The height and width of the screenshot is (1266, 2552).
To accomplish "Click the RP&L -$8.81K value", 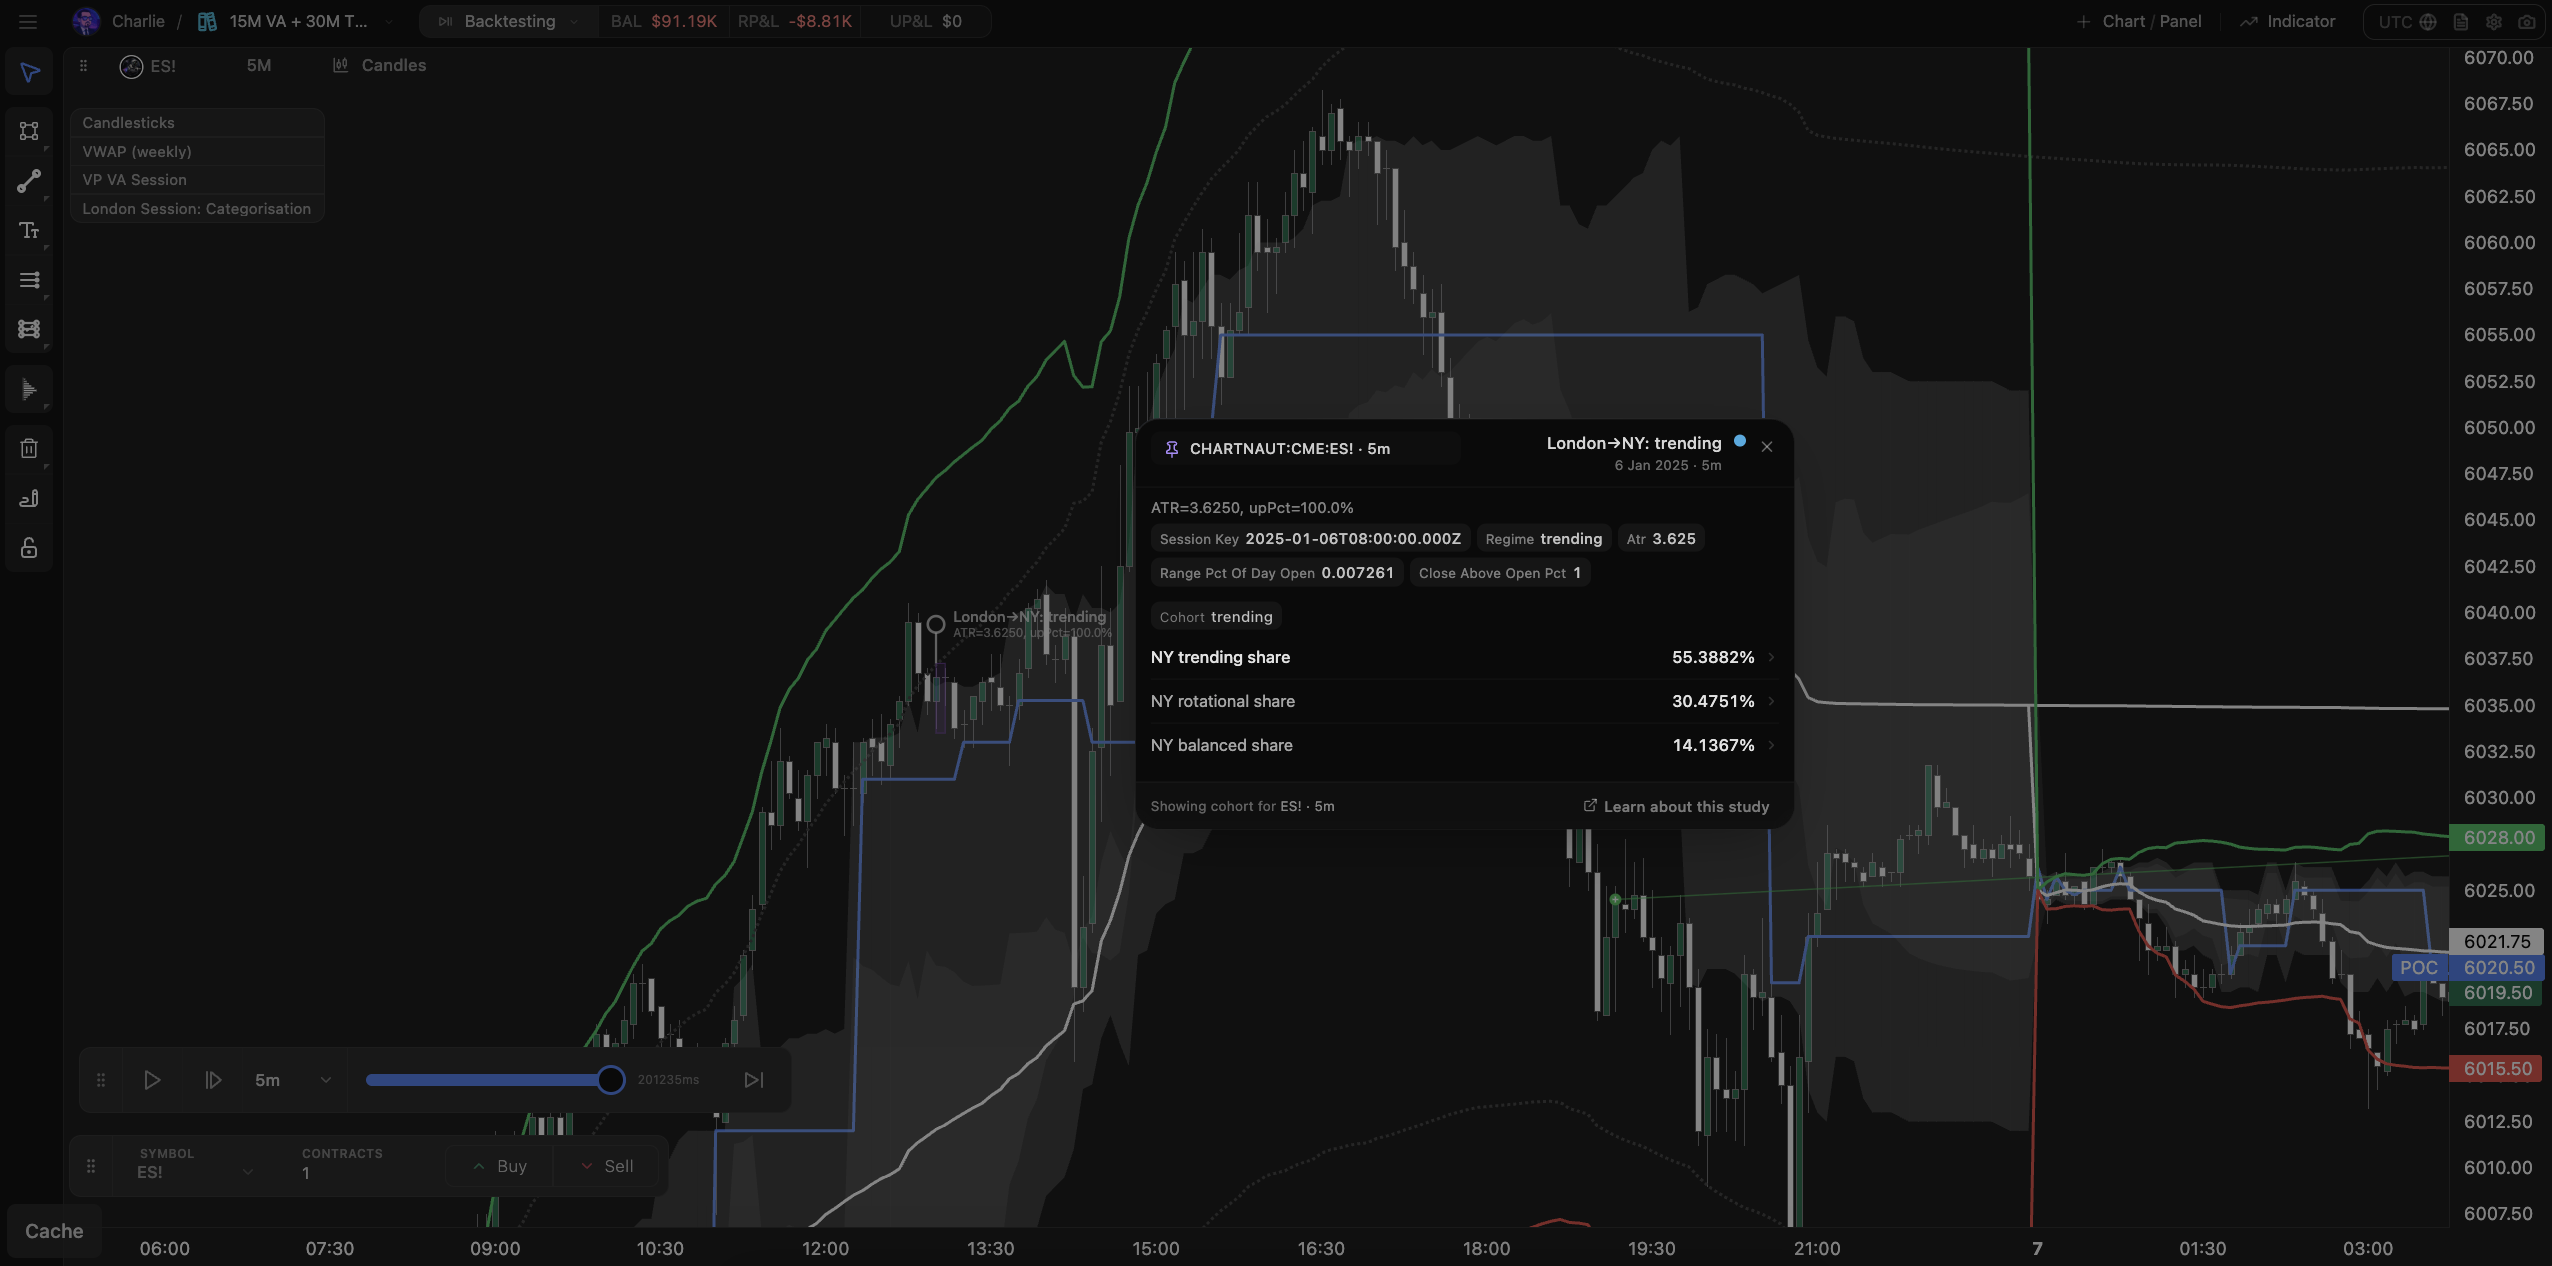I will pos(795,21).
